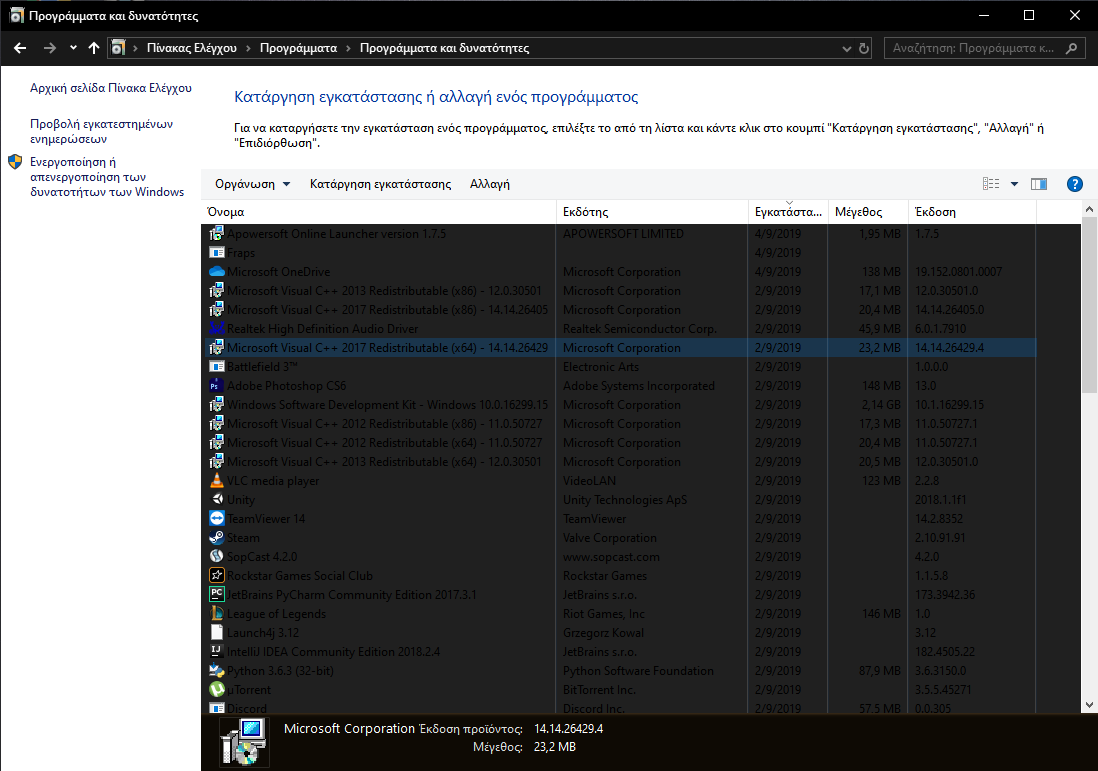The image size is (1098, 771).
Task: Click the TeamViewer 14 icon
Action: (216, 518)
